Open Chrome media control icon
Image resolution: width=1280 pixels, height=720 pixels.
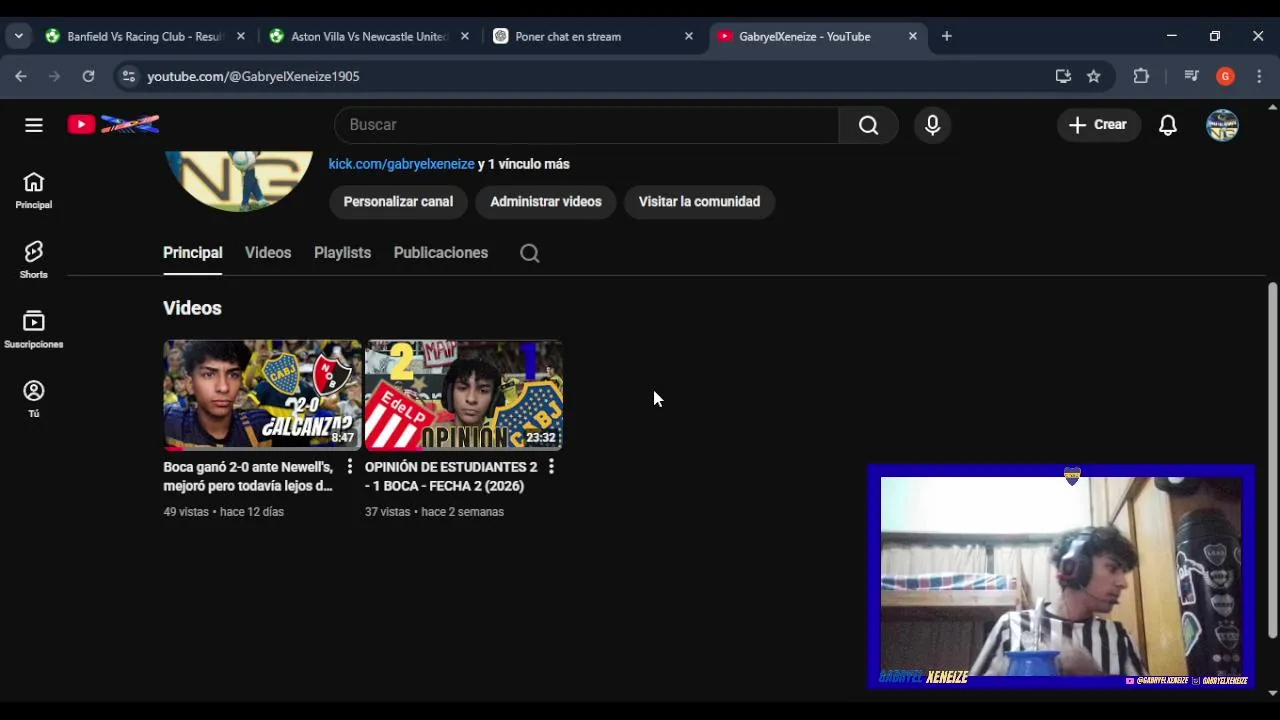(x=1191, y=76)
